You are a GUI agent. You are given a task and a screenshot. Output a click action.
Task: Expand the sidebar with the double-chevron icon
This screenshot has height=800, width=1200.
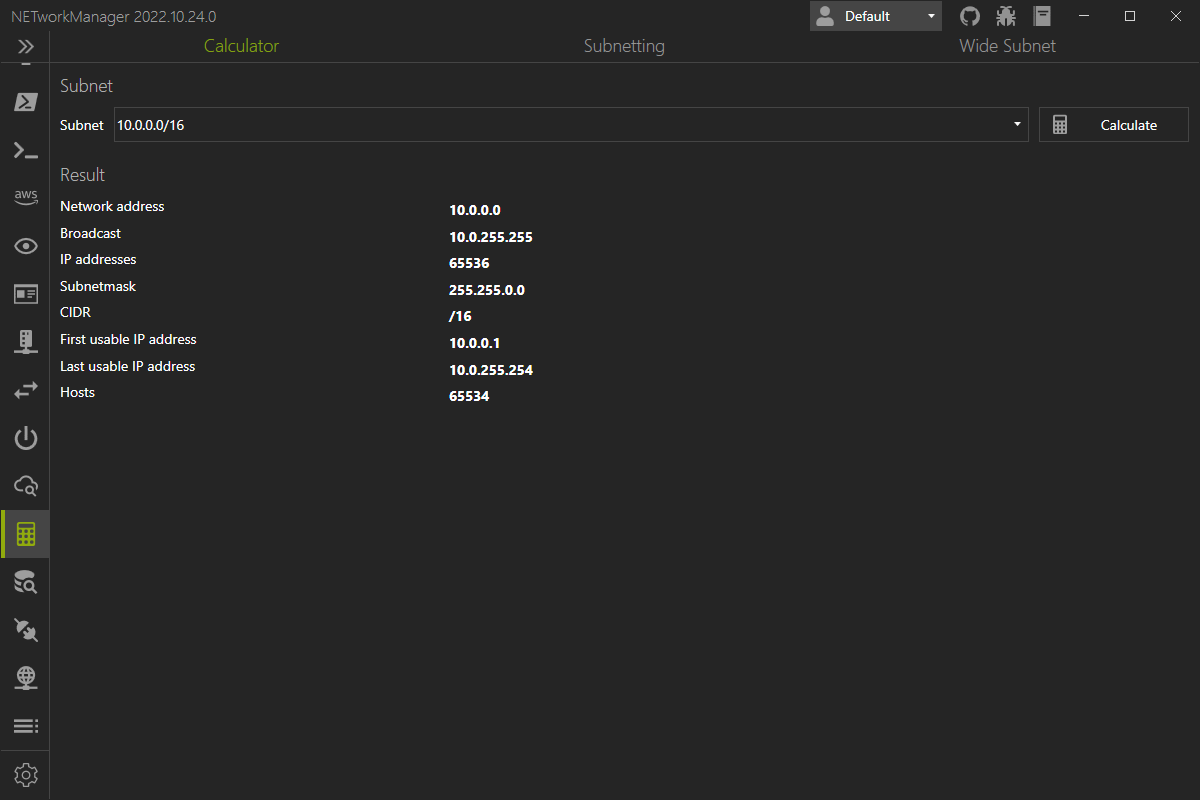click(26, 46)
